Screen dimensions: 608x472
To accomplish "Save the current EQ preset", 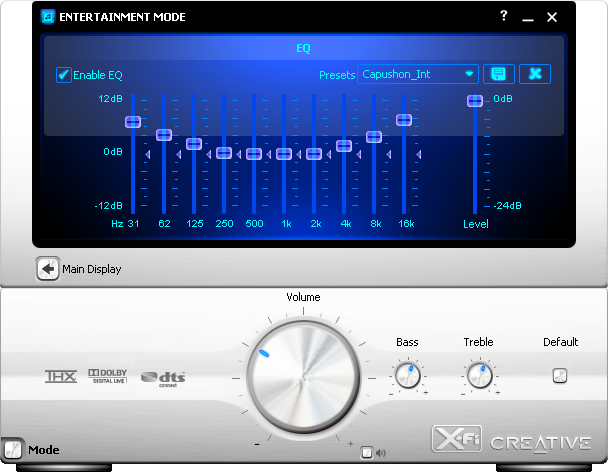I will tap(499, 74).
